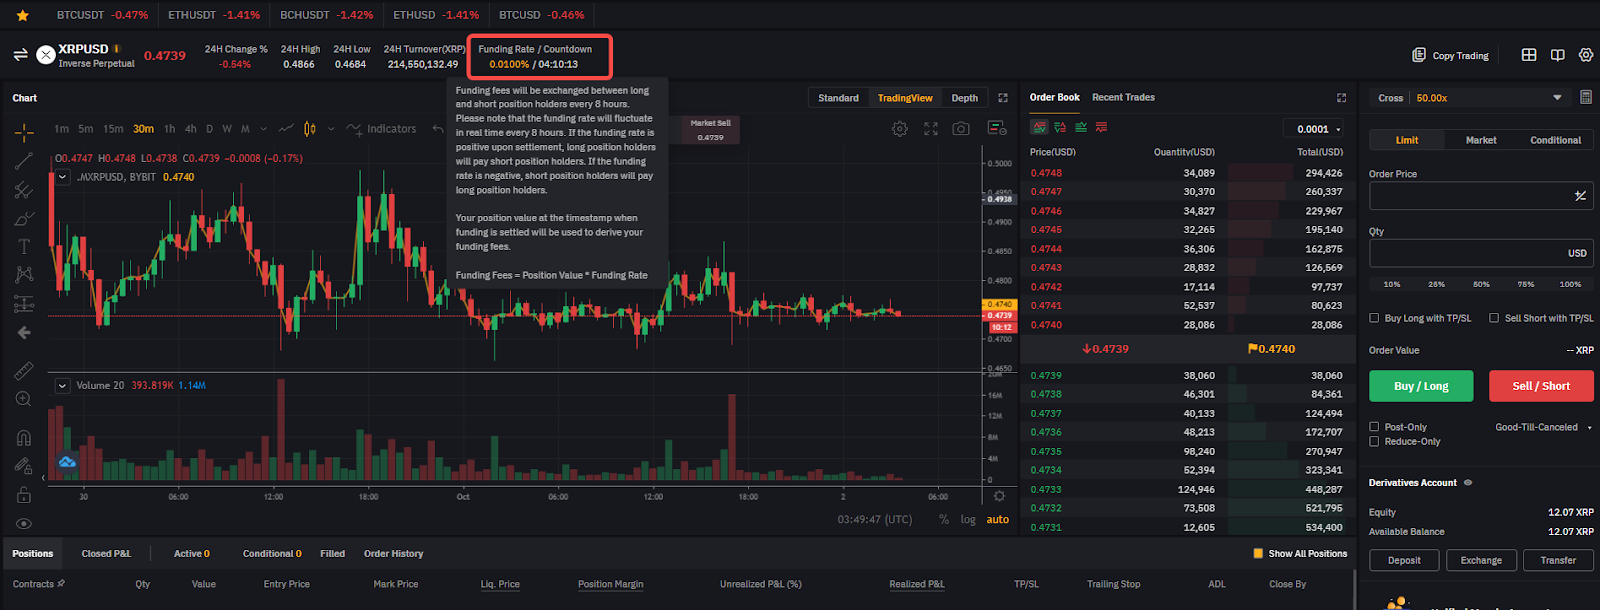The width and height of the screenshot is (1600, 610).
Task: Enable the Reduce-Only checkbox
Action: tap(1374, 441)
